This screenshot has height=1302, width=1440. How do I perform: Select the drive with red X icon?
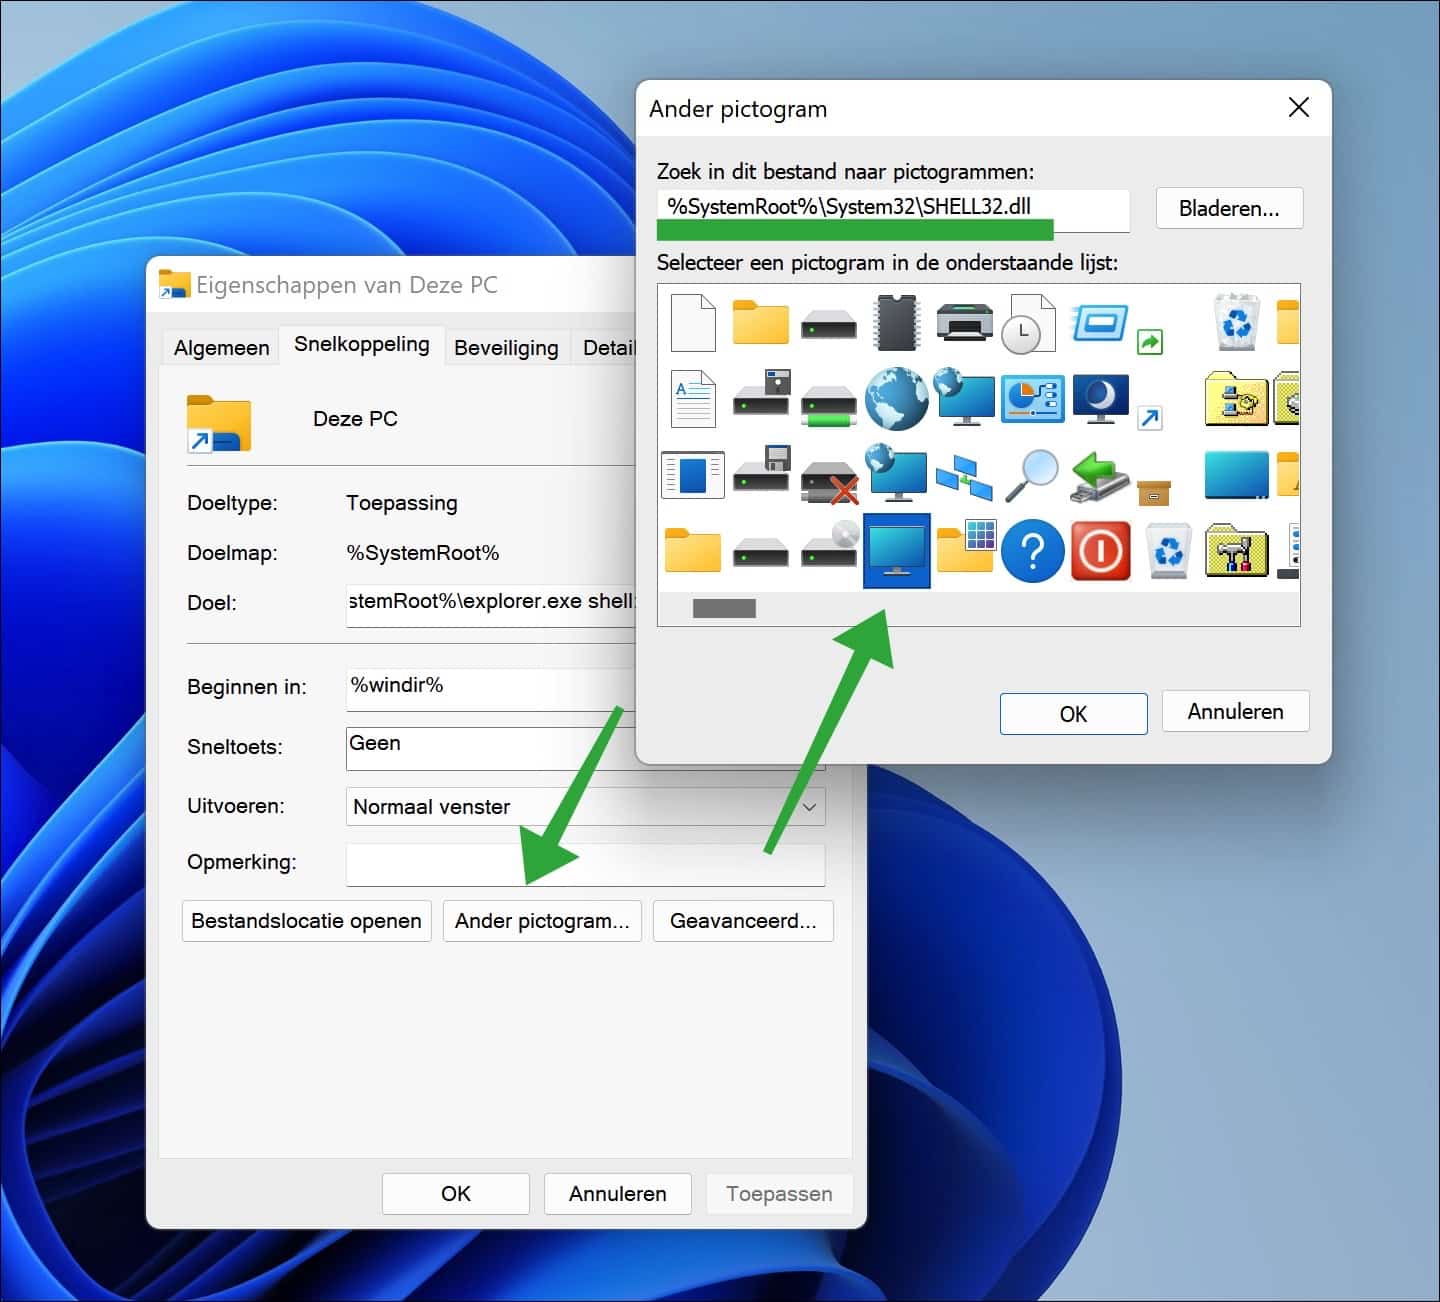pyautogui.click(x=829, y=476)
